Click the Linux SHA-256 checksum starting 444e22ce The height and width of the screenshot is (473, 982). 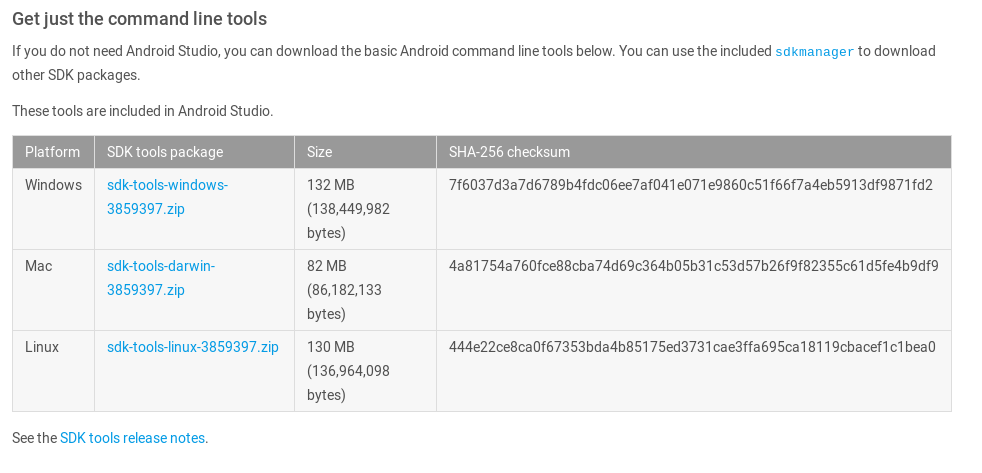[x=692, y=347]
